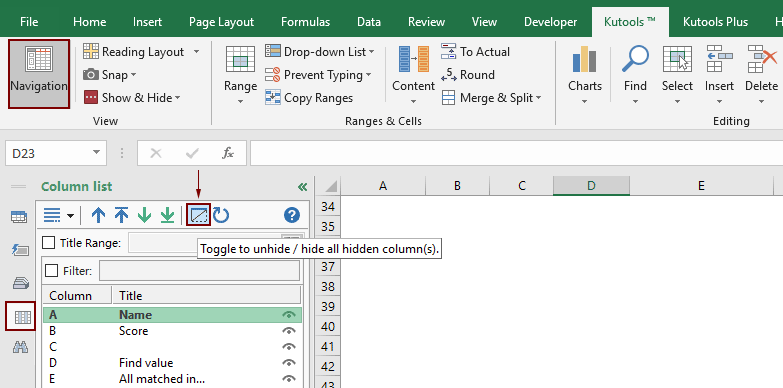Screen dimensions: 783x388
Task: Click Drop-down List tool
Action: point(320,51)
